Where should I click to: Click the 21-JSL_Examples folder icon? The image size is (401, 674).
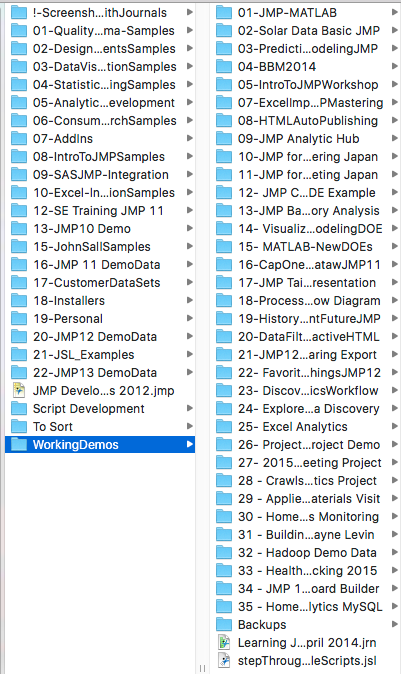(19, 354)
